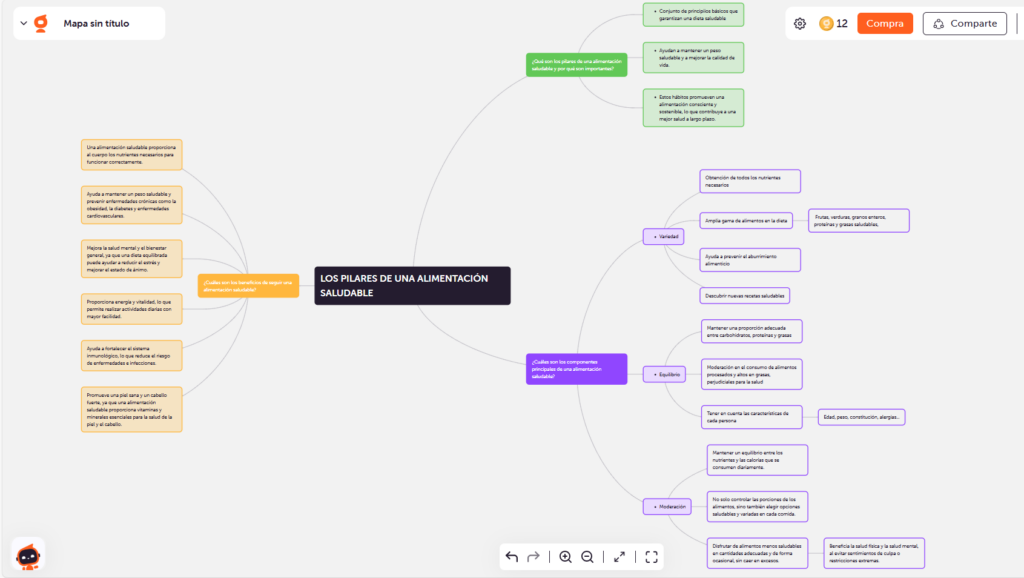The width and height of the screenshot is (1024, 578).
Task: Select the 'Variedad' branch node
Action: pyautogui.click(x=666, y=237)
